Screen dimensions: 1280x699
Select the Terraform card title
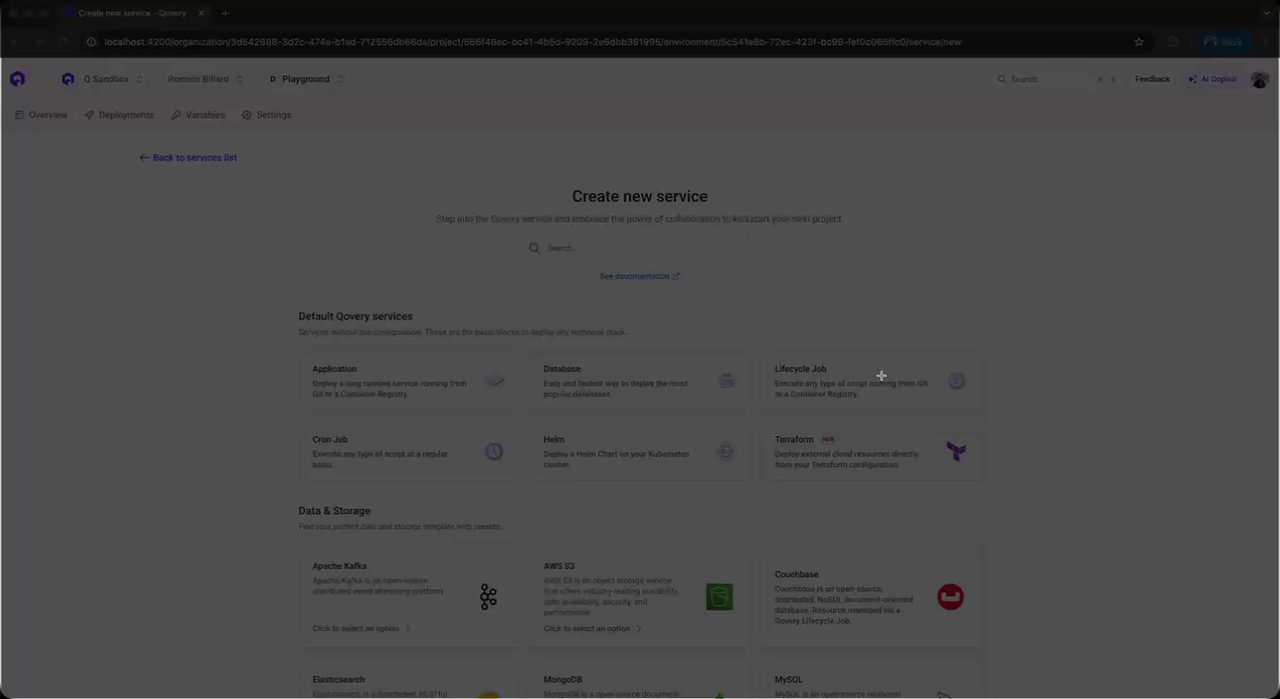click(x=794, y=440)
